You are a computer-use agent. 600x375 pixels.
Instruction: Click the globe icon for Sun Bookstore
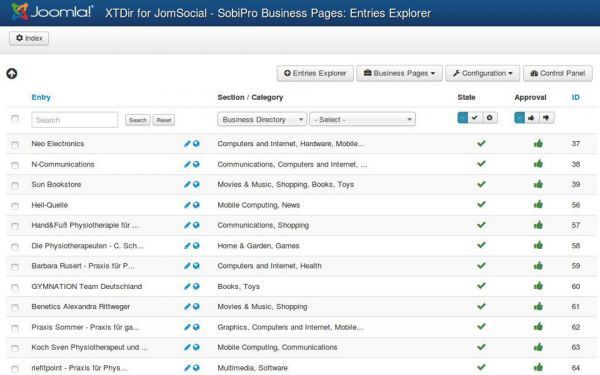tap(196, 184)
